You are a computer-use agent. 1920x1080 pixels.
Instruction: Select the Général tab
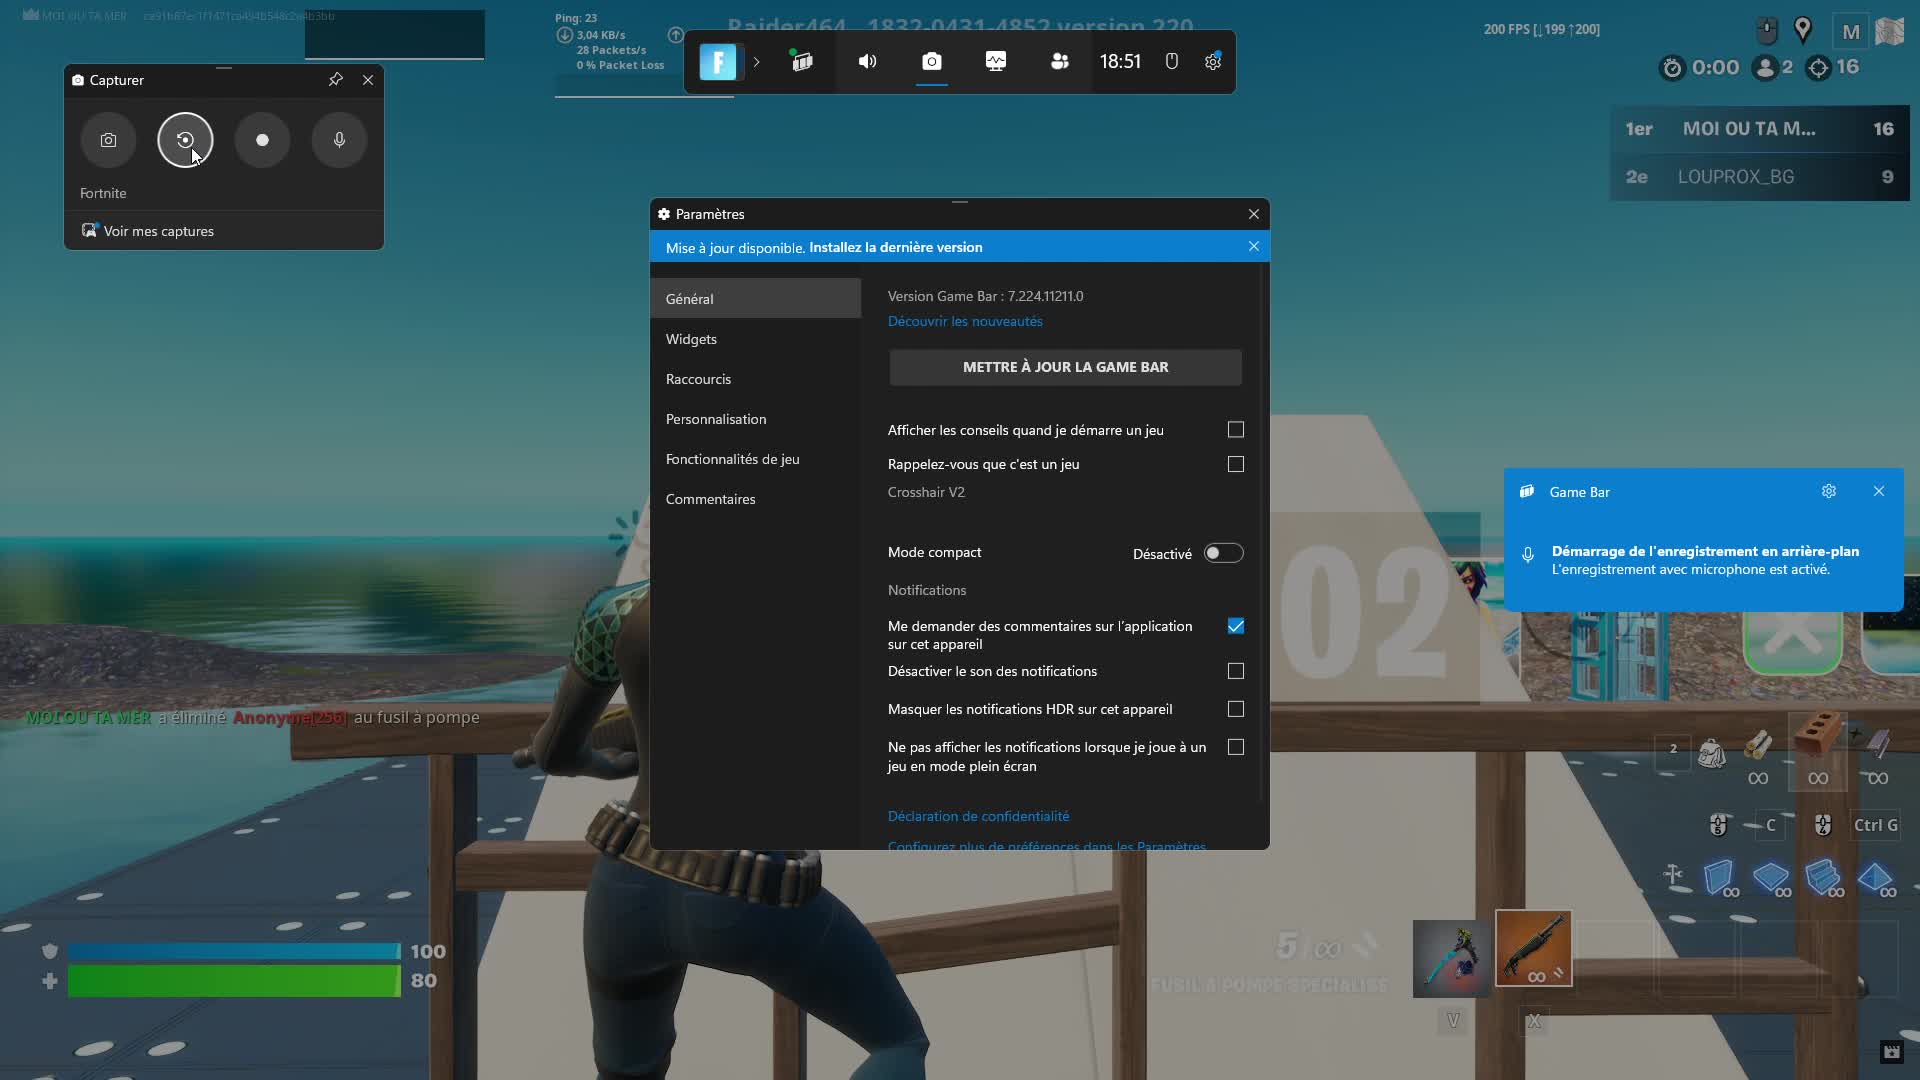click(x=755, y=298)
